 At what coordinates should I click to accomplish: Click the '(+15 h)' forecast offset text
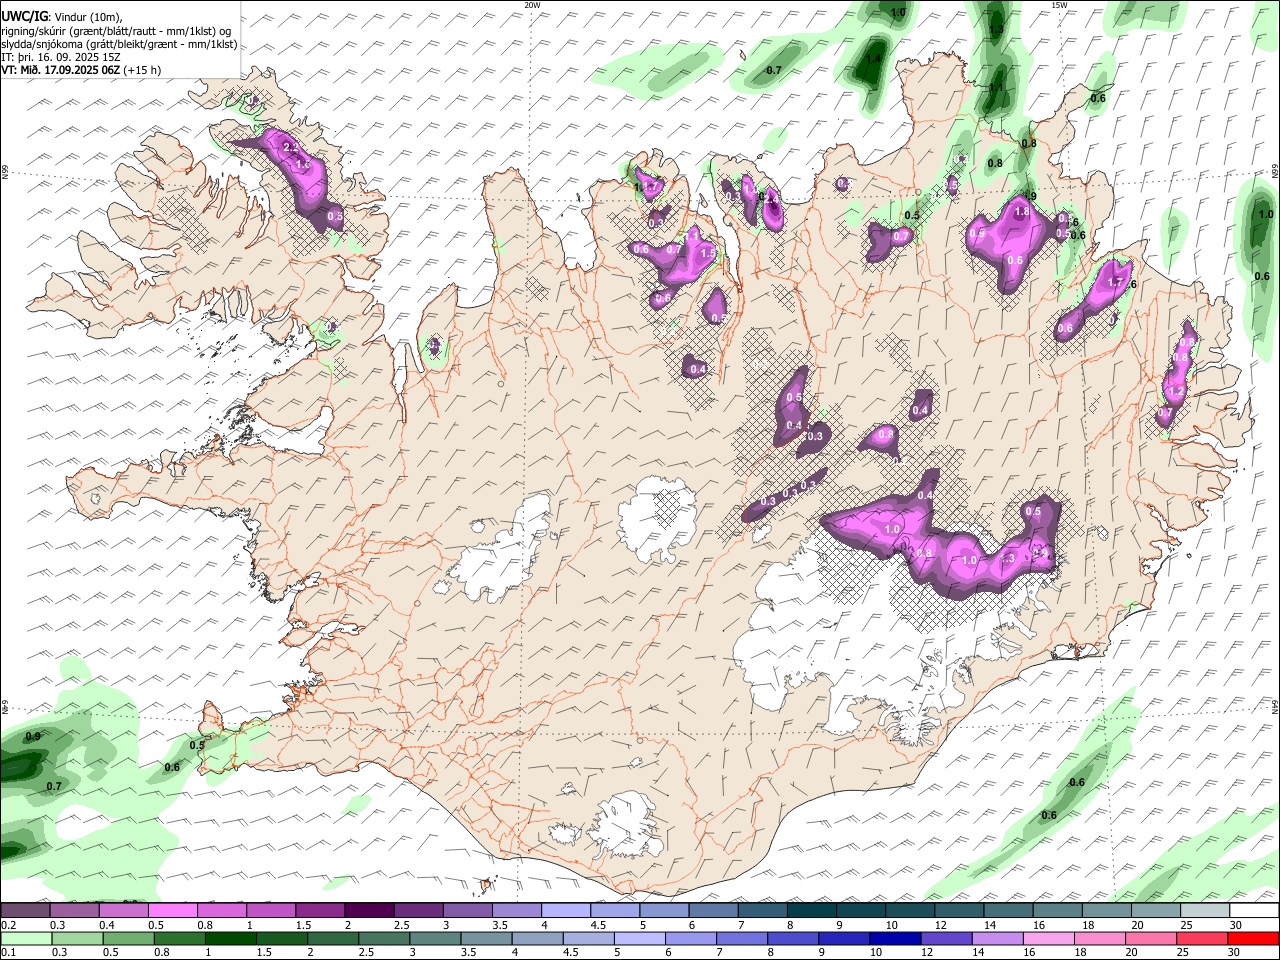(143, 70)
